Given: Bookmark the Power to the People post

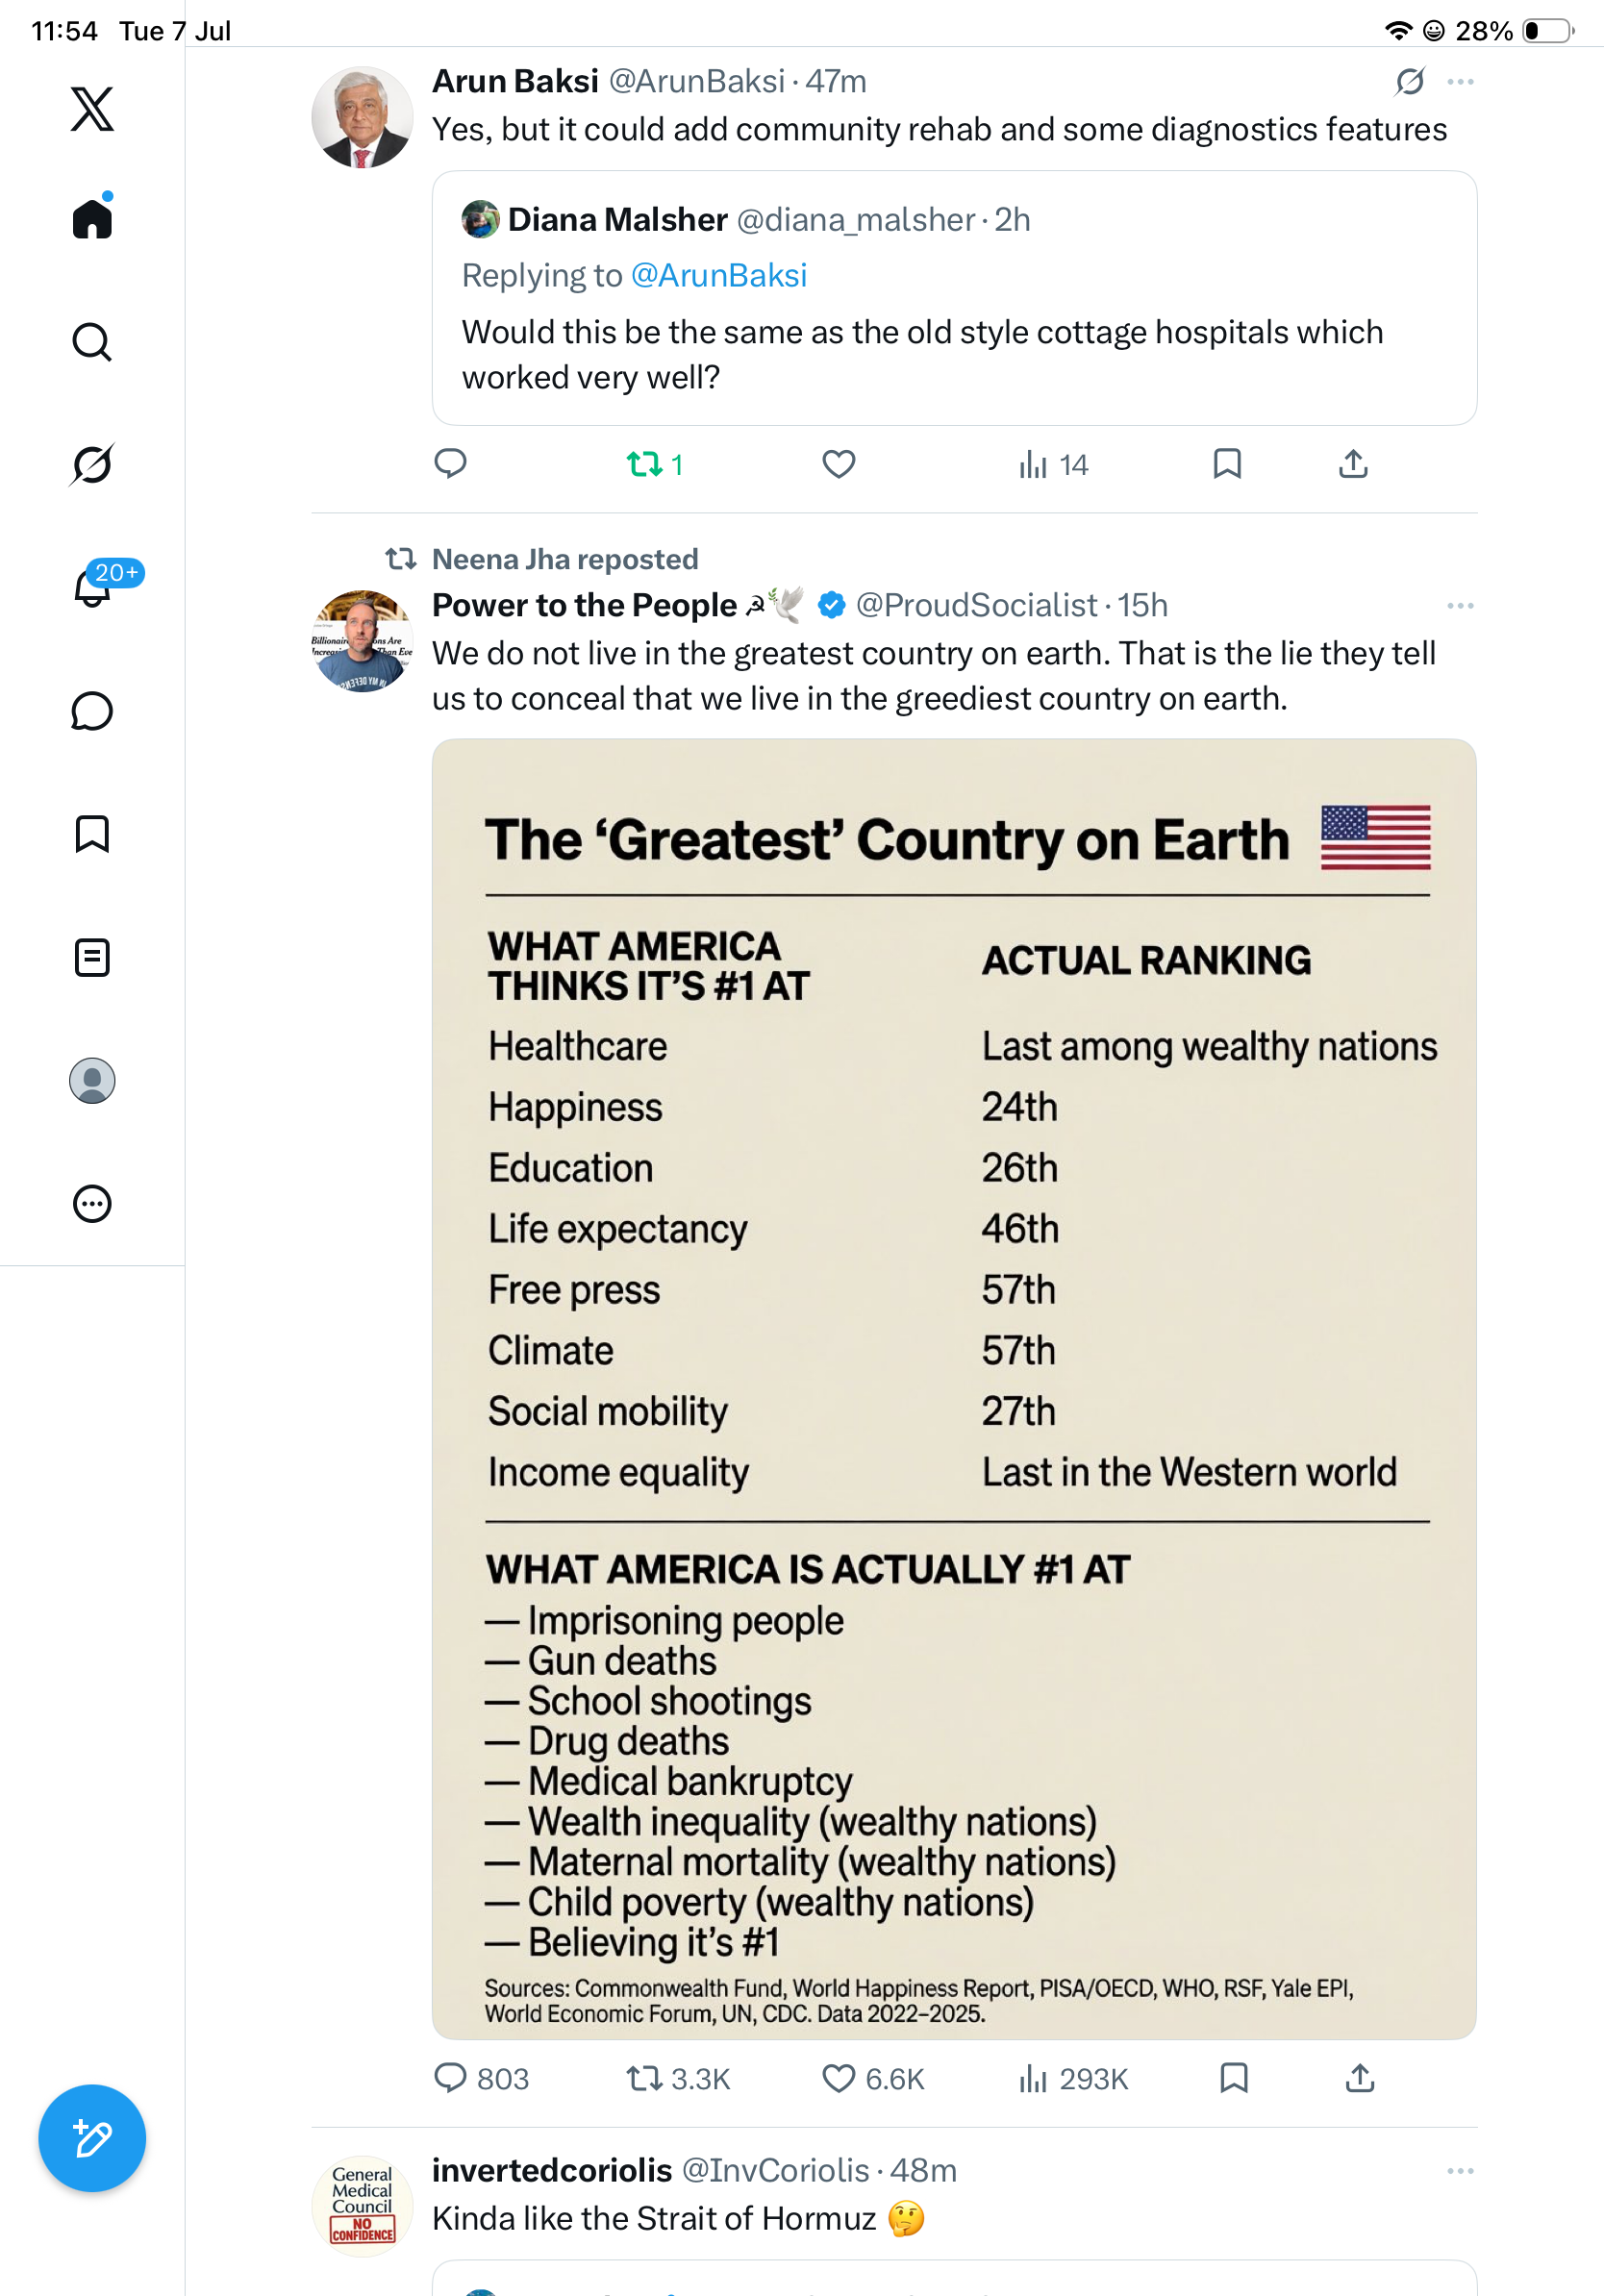Looking at the screenshot, I should point(1234,2078).
